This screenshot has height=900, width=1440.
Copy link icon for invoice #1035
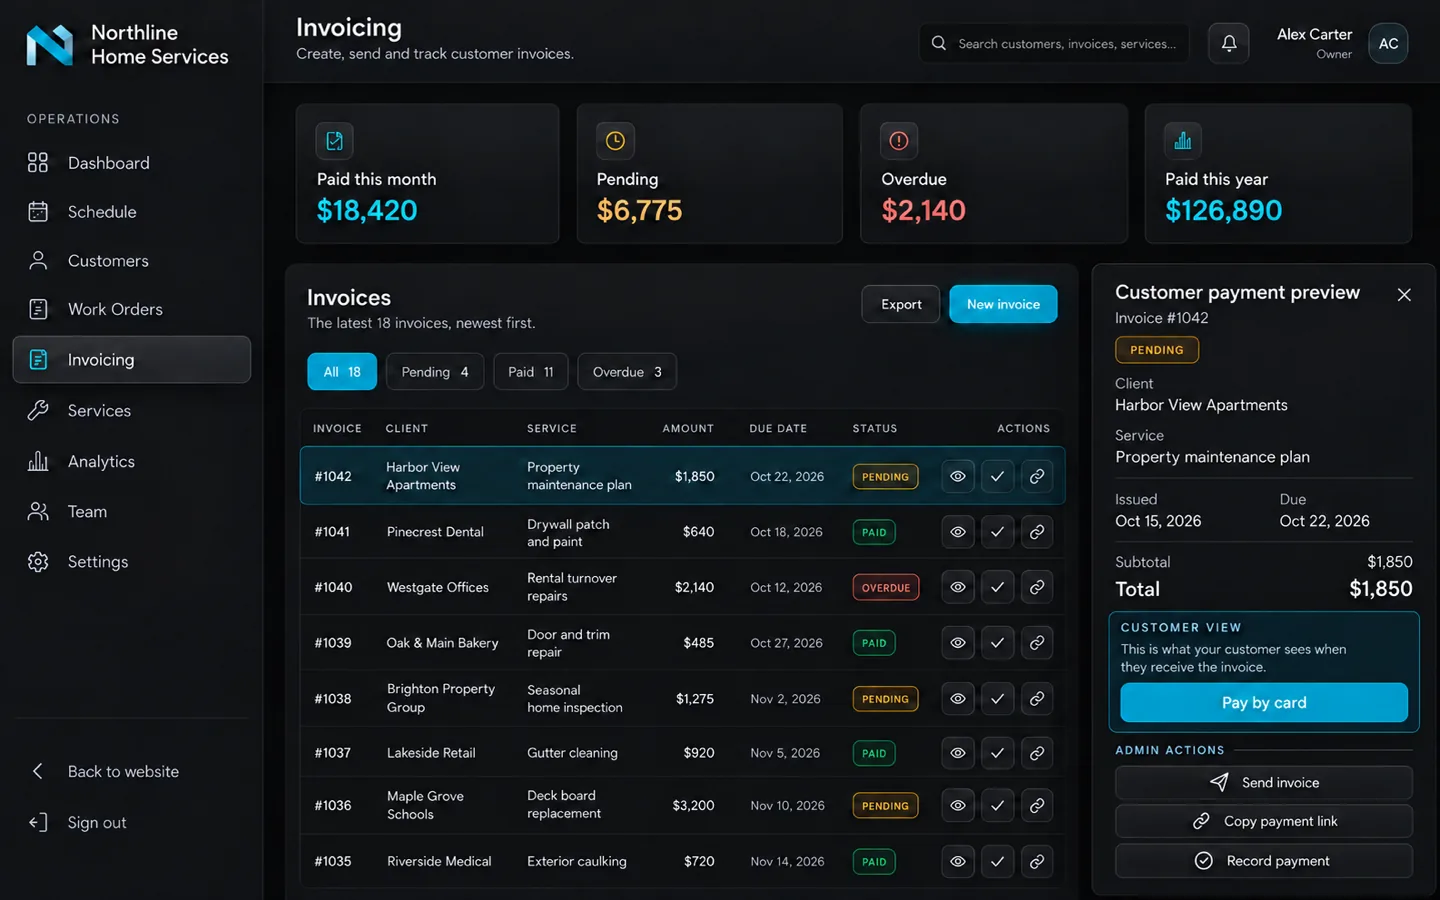[1037, 861]
